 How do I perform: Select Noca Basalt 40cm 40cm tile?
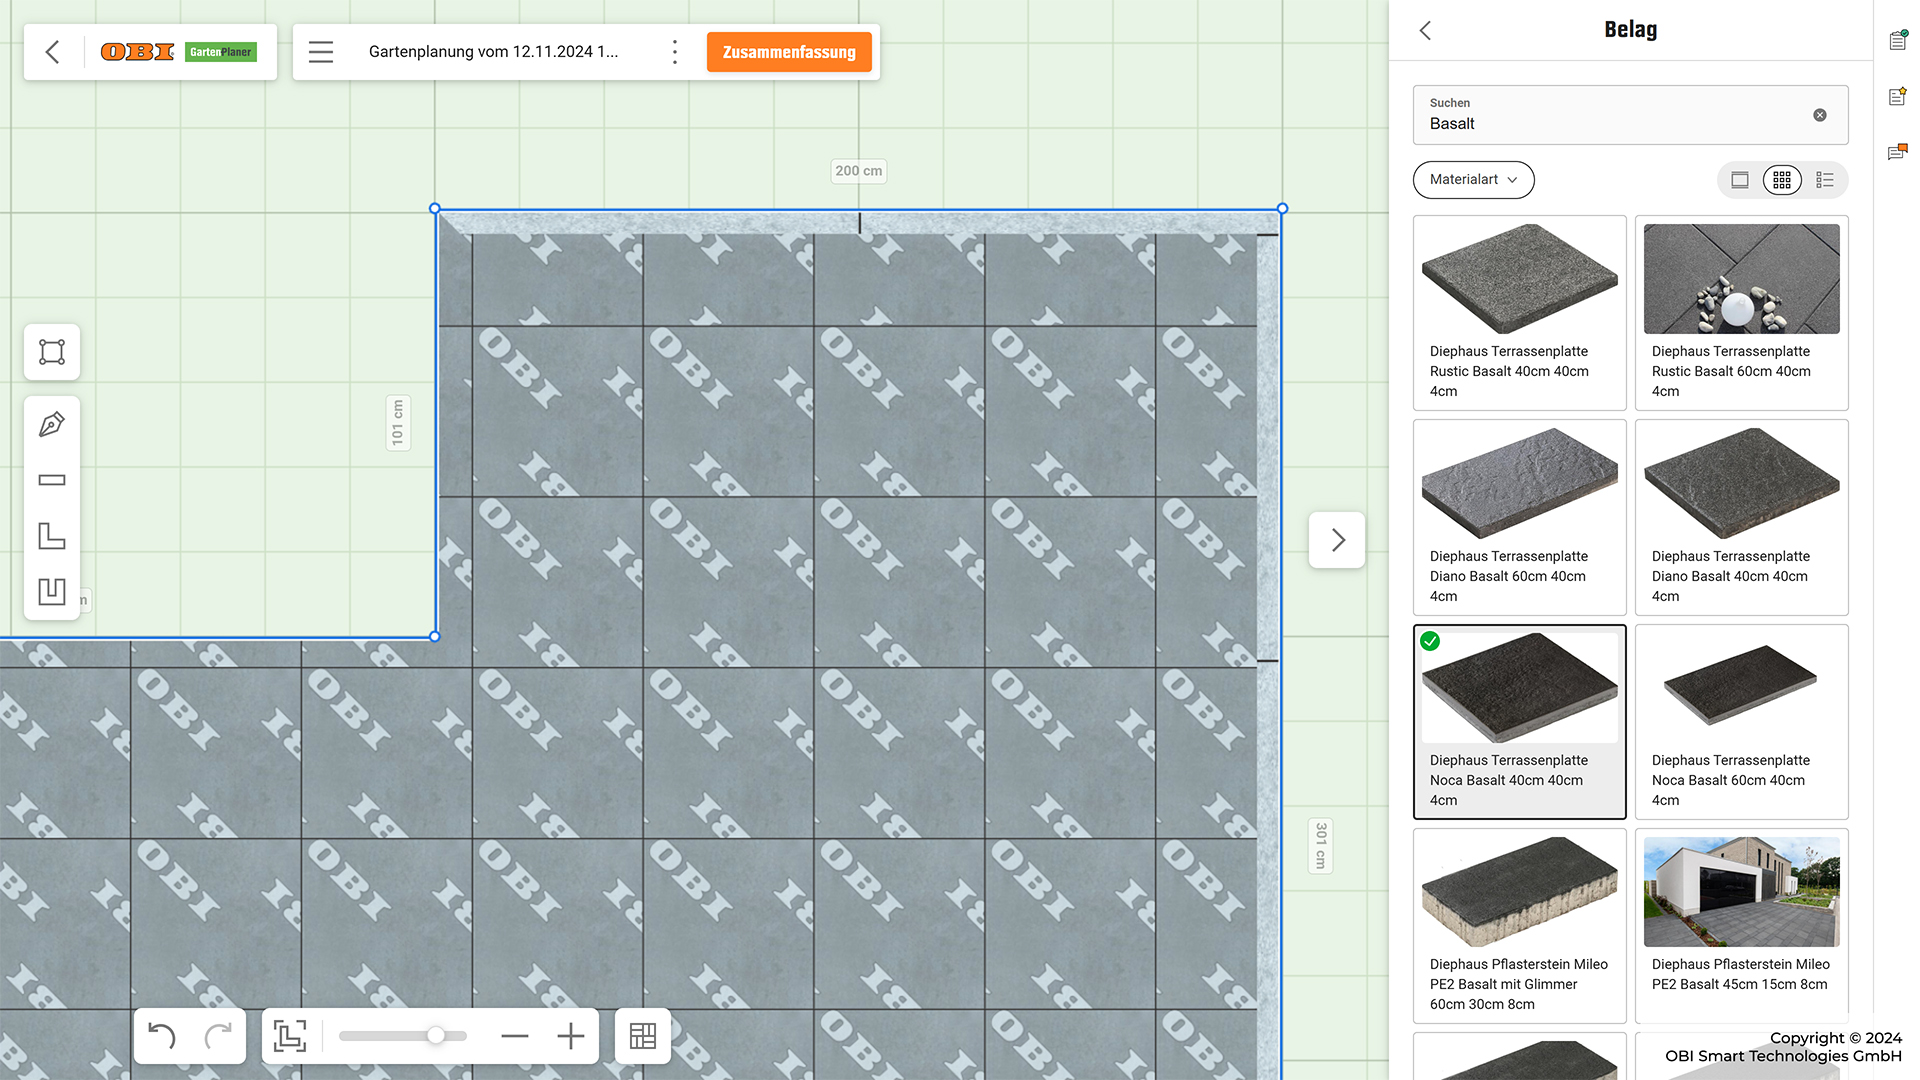[x=1520, y=722]
